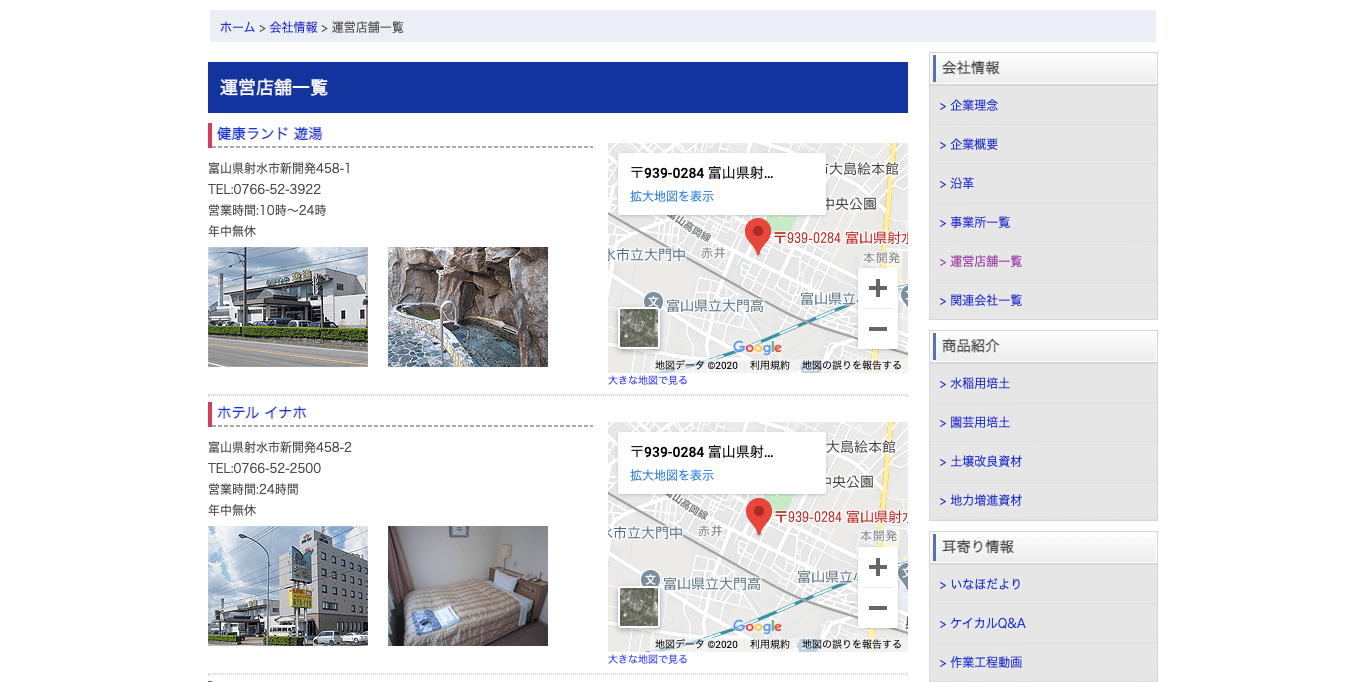Open 会社情報 breadcrumb link
Image resolution: width=1366 pixels, height=682 pixels.
click(293, 27)
